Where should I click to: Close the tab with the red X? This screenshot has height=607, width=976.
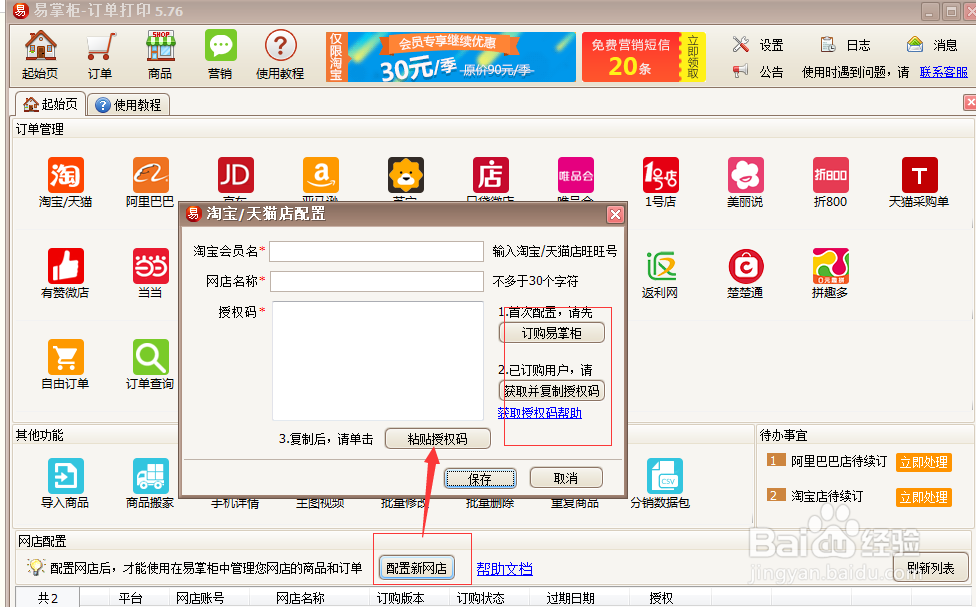[970, 102]
